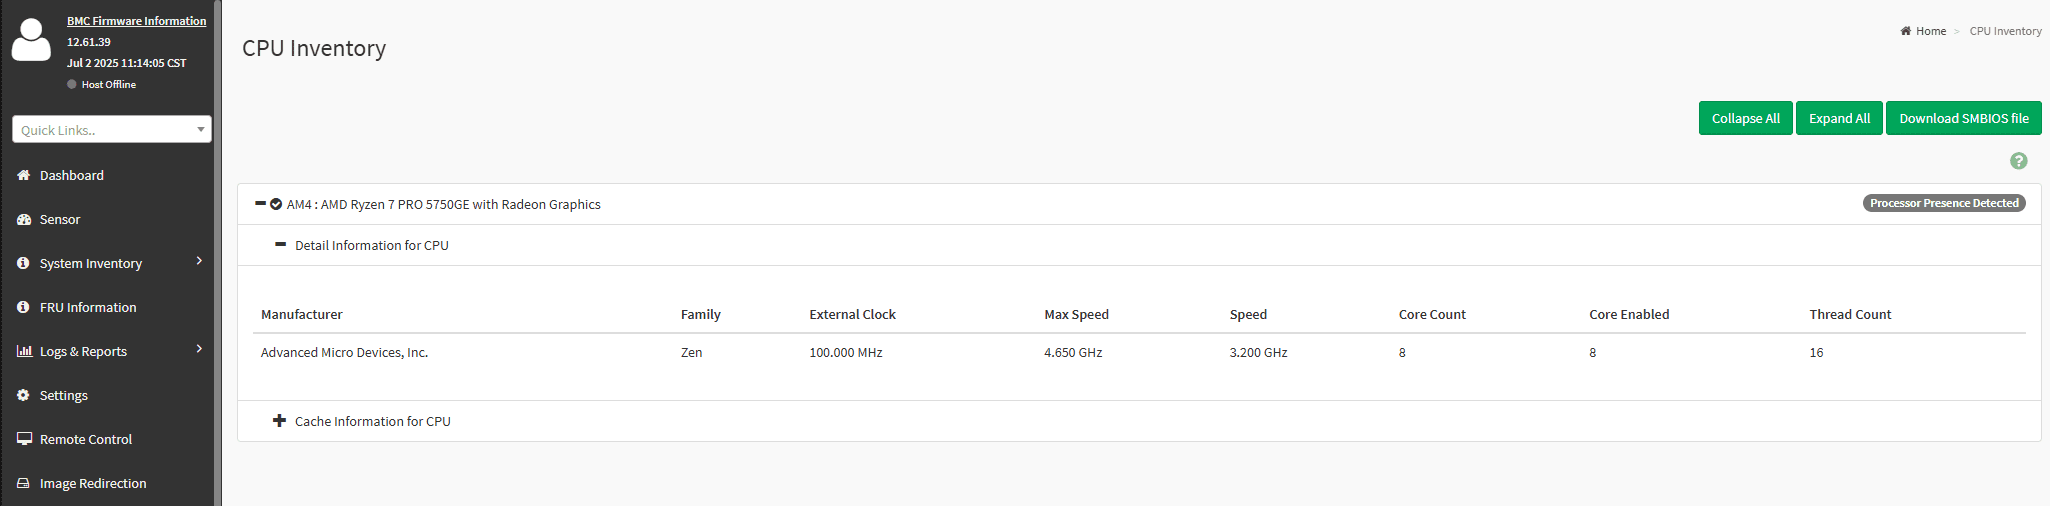Click the Sensor gauge icon
The height and width of the screenshot is (506, 2050).
point(23,219)
